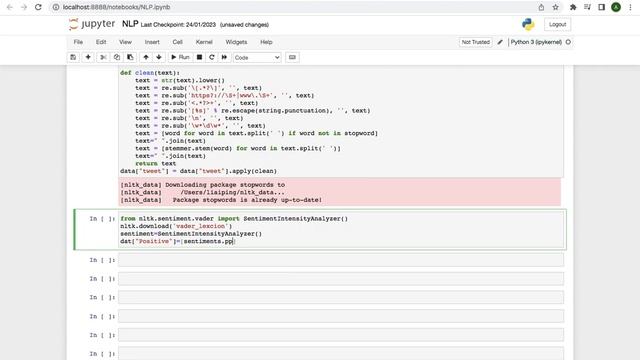Open the Insert menu
640x360 pixels.
pos(152,42)
